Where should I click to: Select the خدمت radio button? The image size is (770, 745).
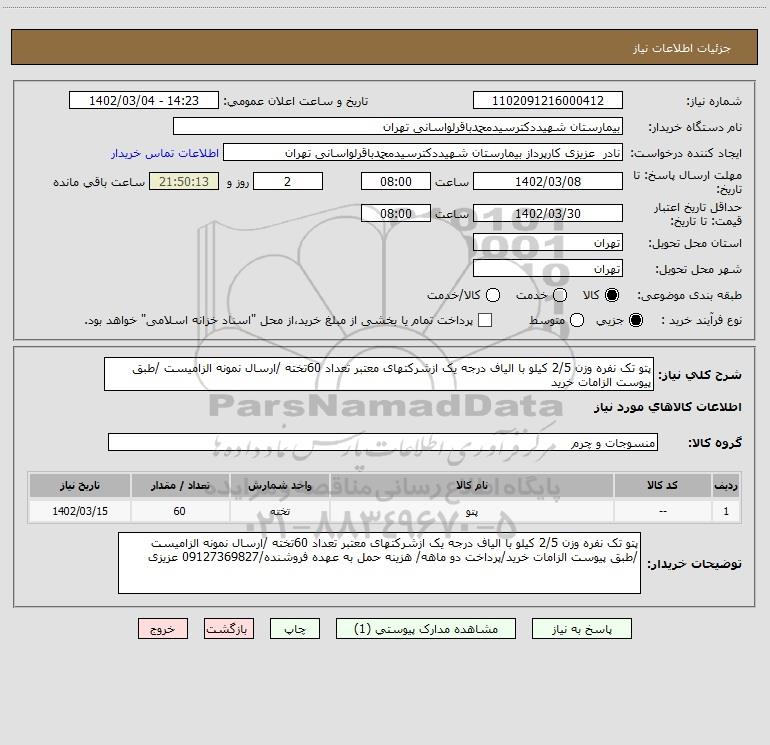(560, 295)
